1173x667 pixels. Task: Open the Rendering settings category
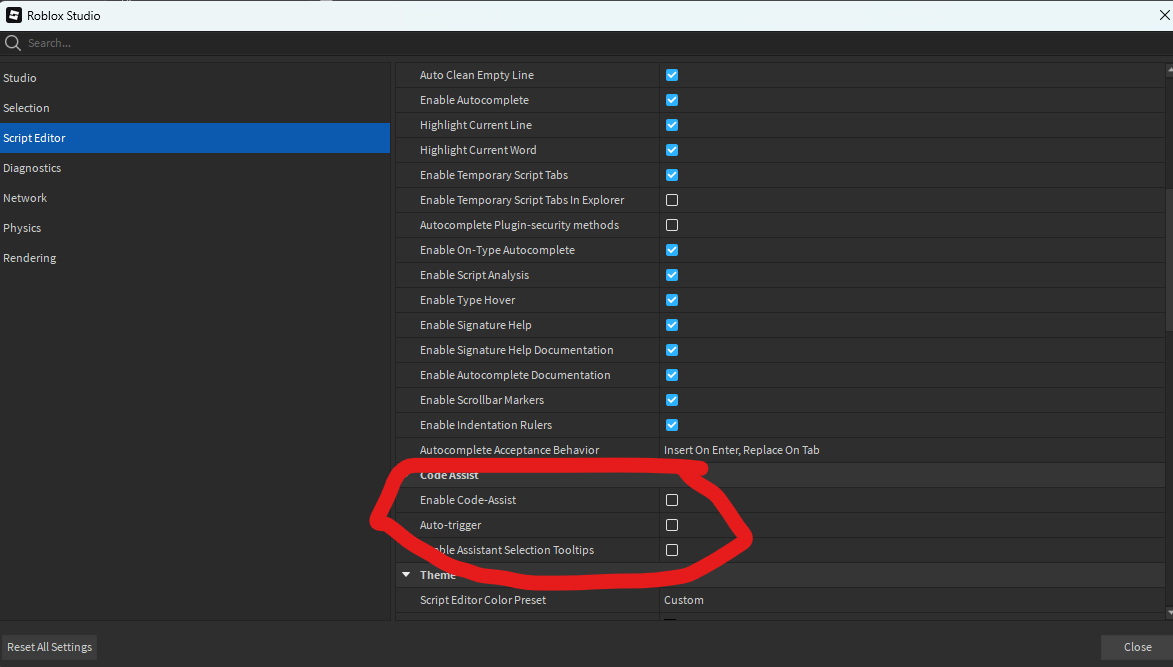pos(195,257)
